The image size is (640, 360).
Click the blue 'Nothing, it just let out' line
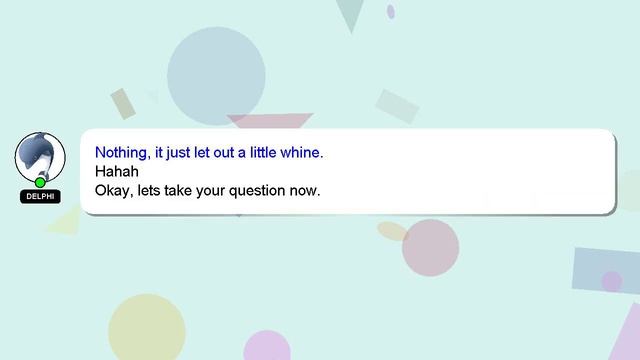pyautogui.click(x=209, y=152)
